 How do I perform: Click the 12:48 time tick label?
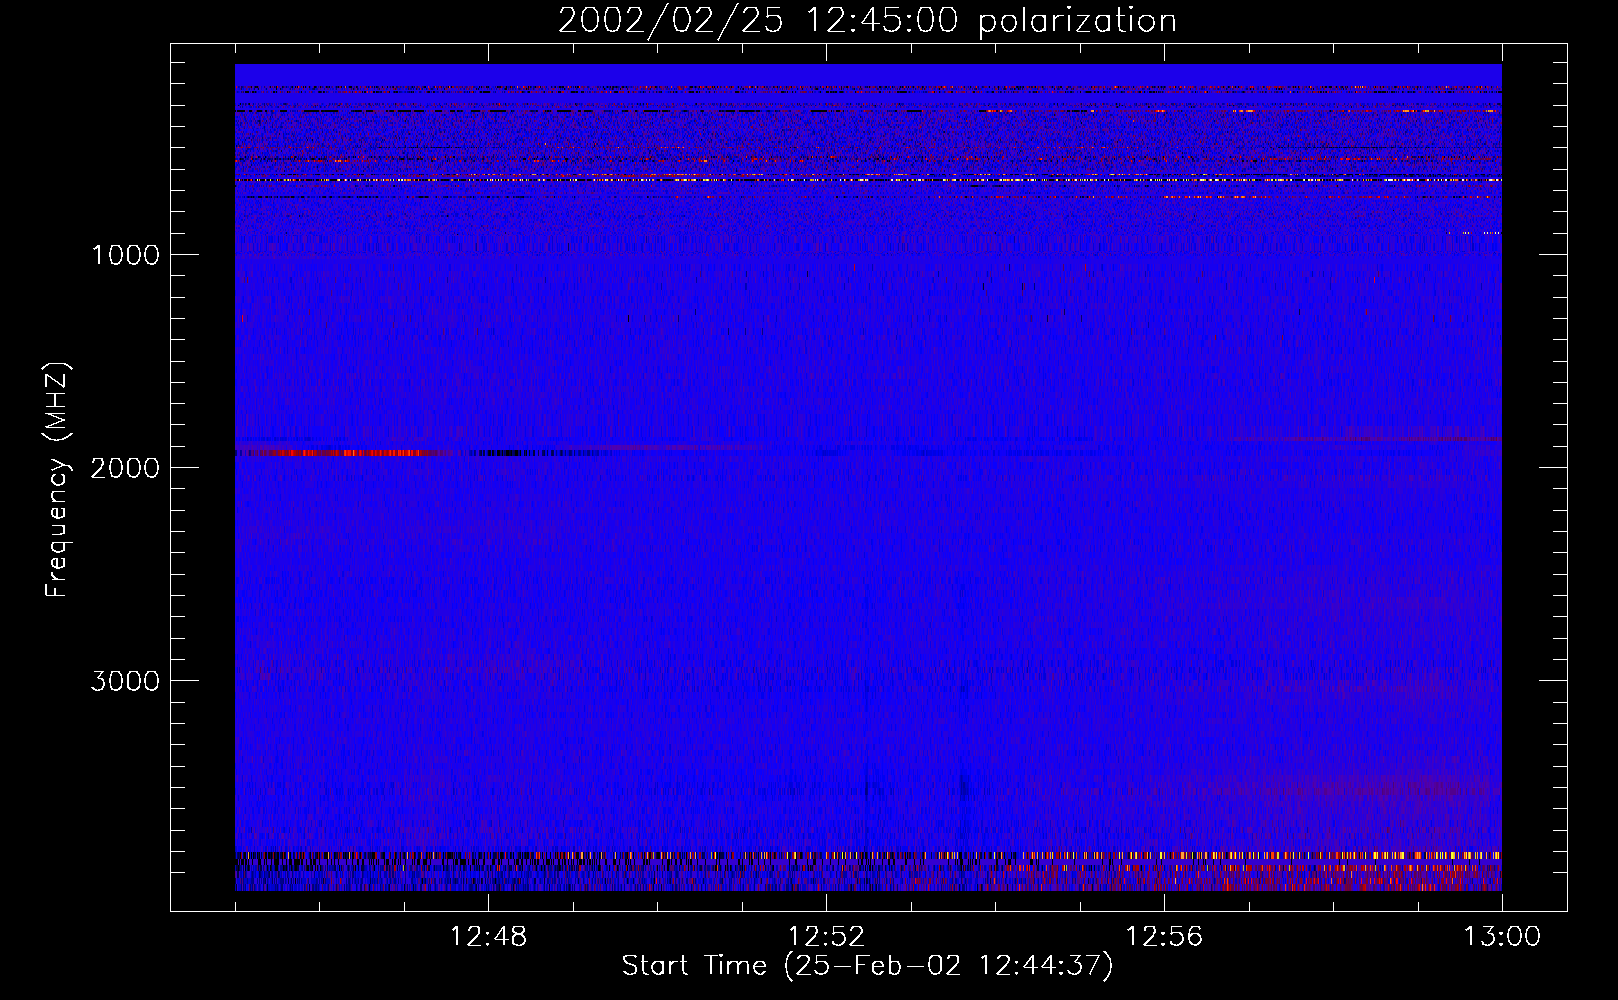pos(488,937)
